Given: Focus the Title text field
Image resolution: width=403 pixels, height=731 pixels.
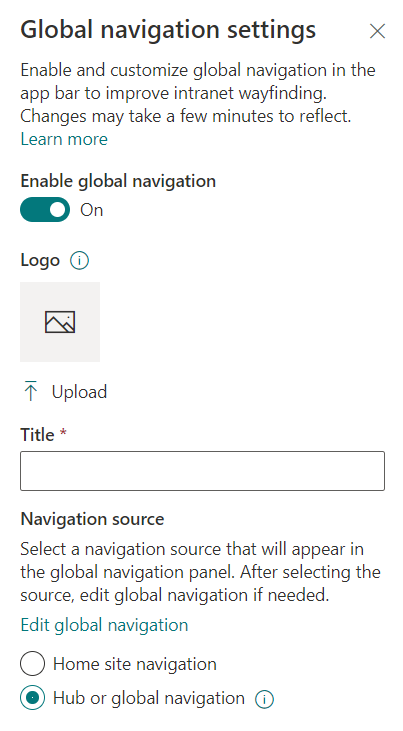Looking at the screenshot, I should click(202, 471).
